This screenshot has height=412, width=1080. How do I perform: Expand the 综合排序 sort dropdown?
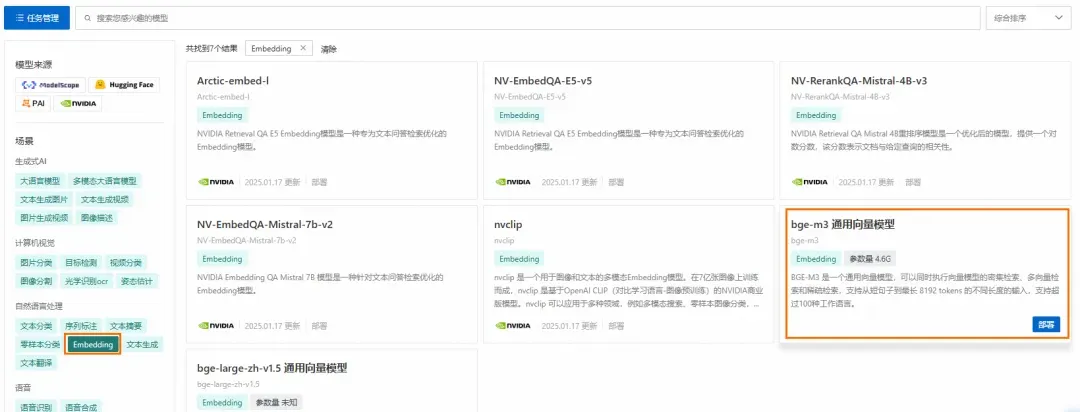(x=1028, y=18)
